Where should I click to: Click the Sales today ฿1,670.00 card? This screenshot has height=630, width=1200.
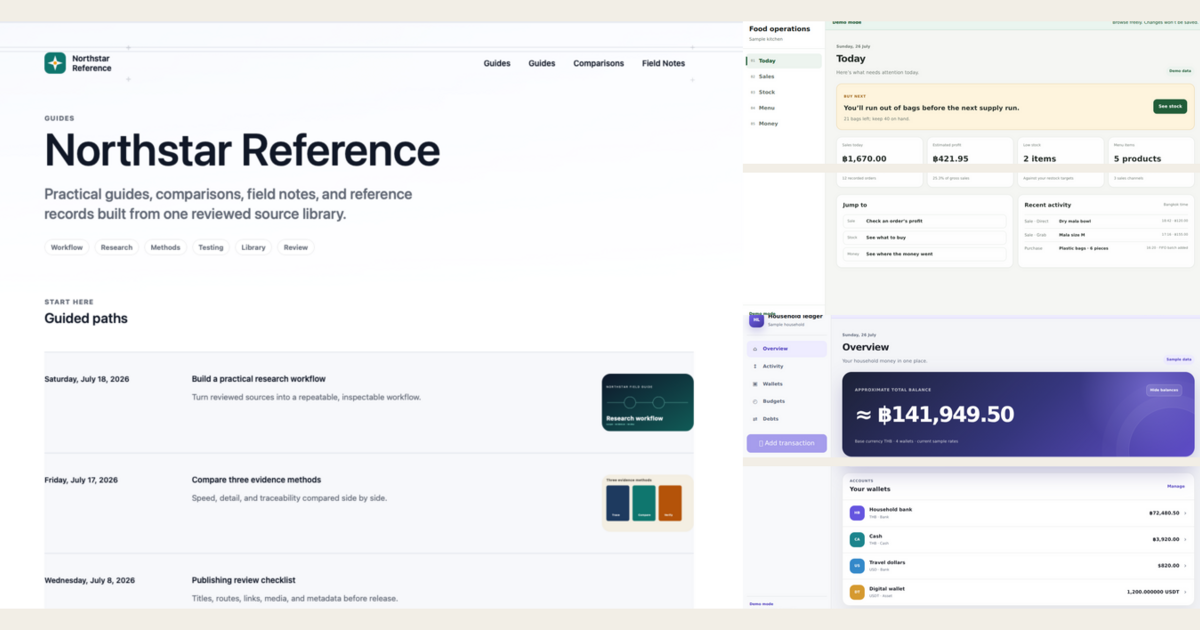click(880, 162)
